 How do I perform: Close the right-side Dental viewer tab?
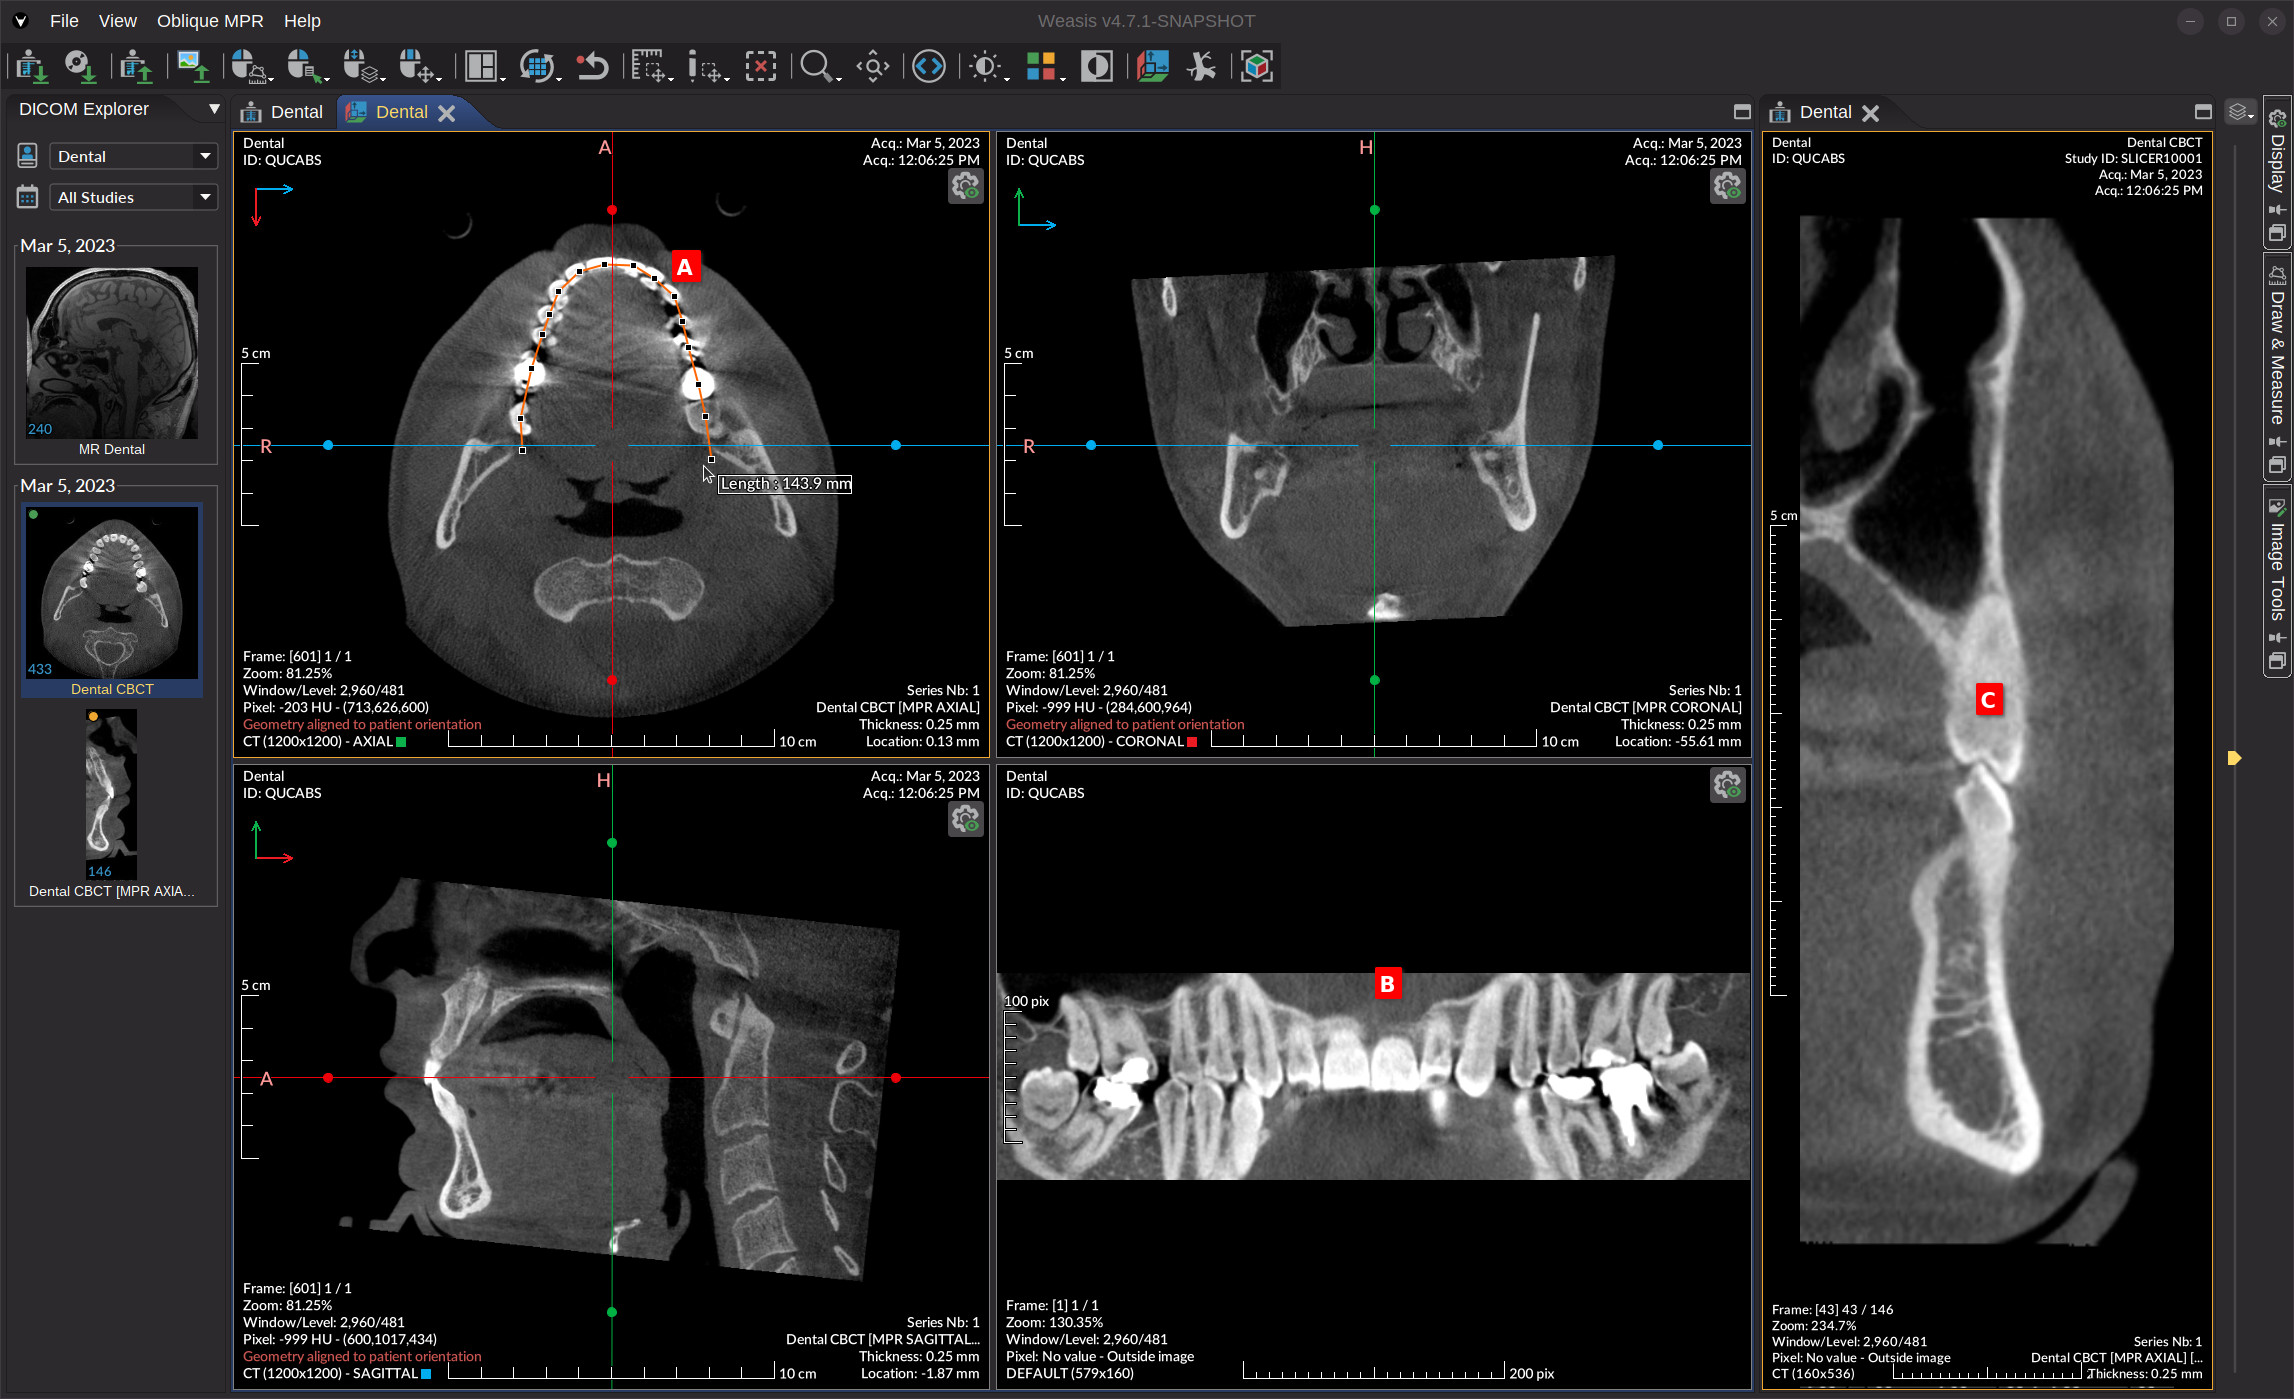point(1870,113)
